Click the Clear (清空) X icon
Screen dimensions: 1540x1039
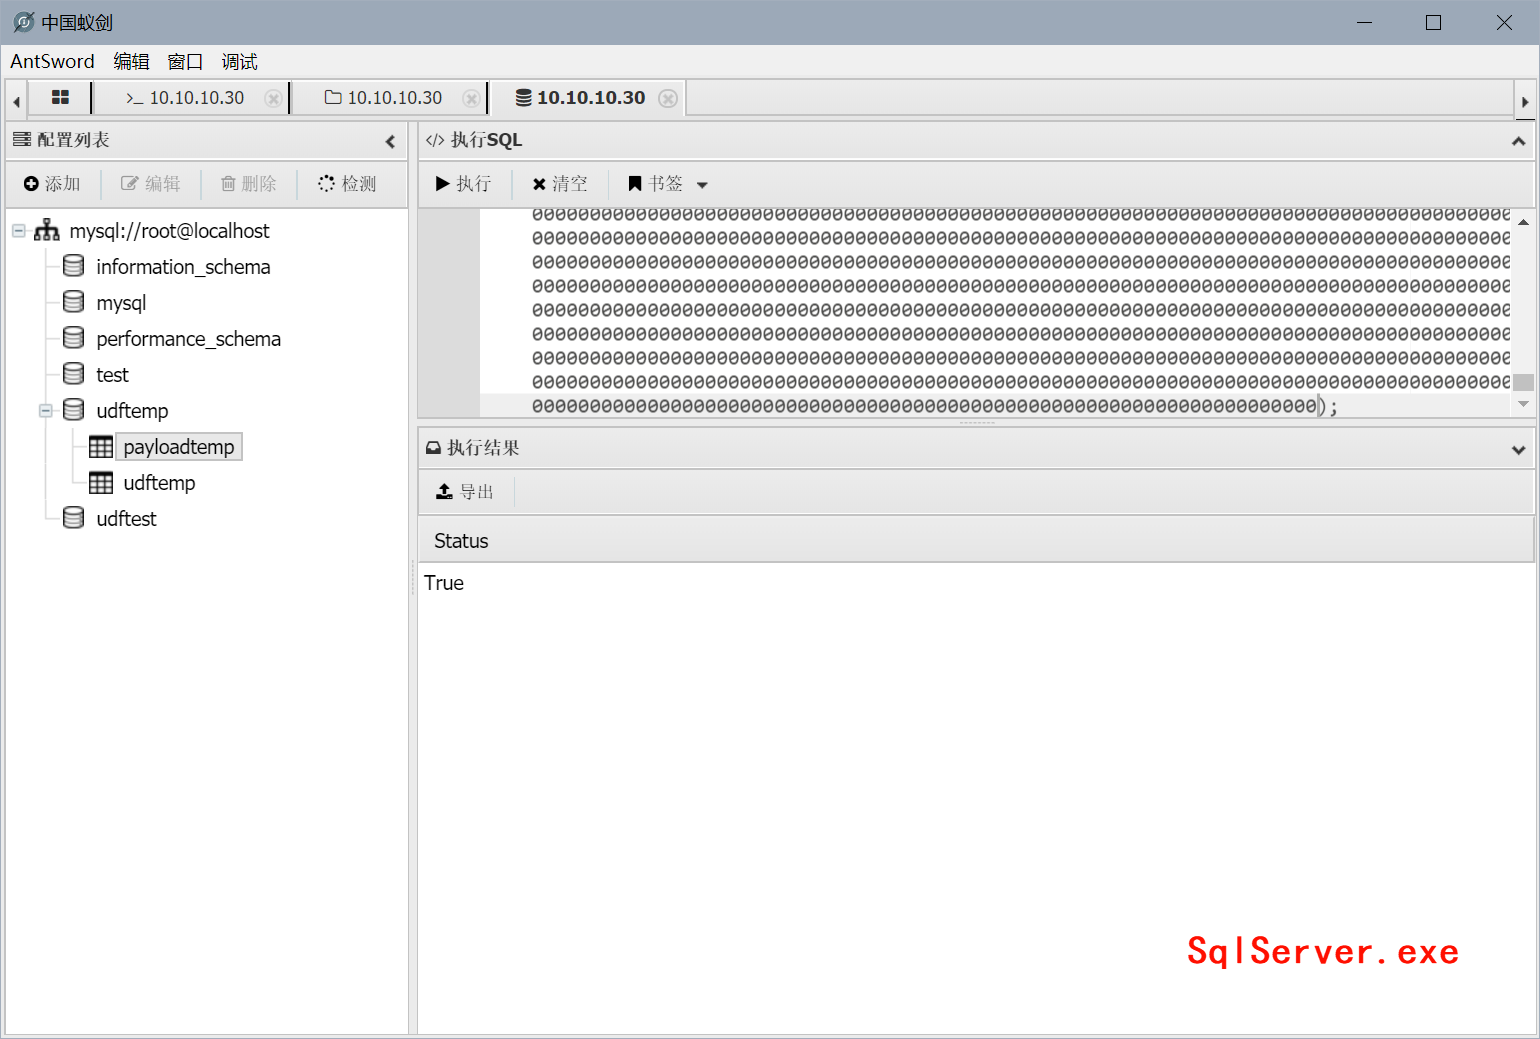point(539,184)
